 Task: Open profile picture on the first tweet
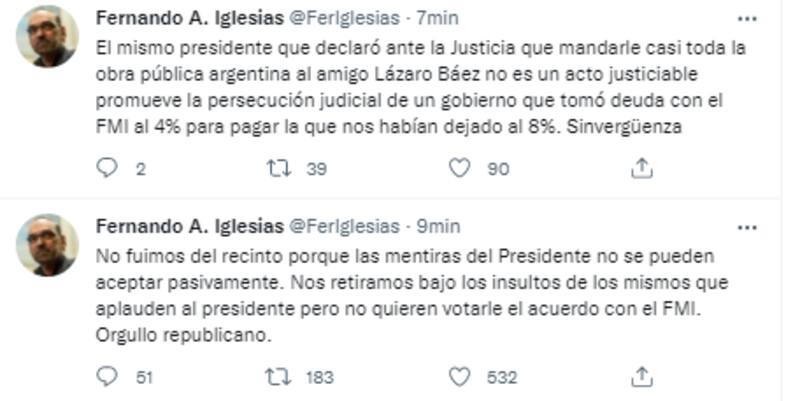pyautogui.click(x=47, y=37)
